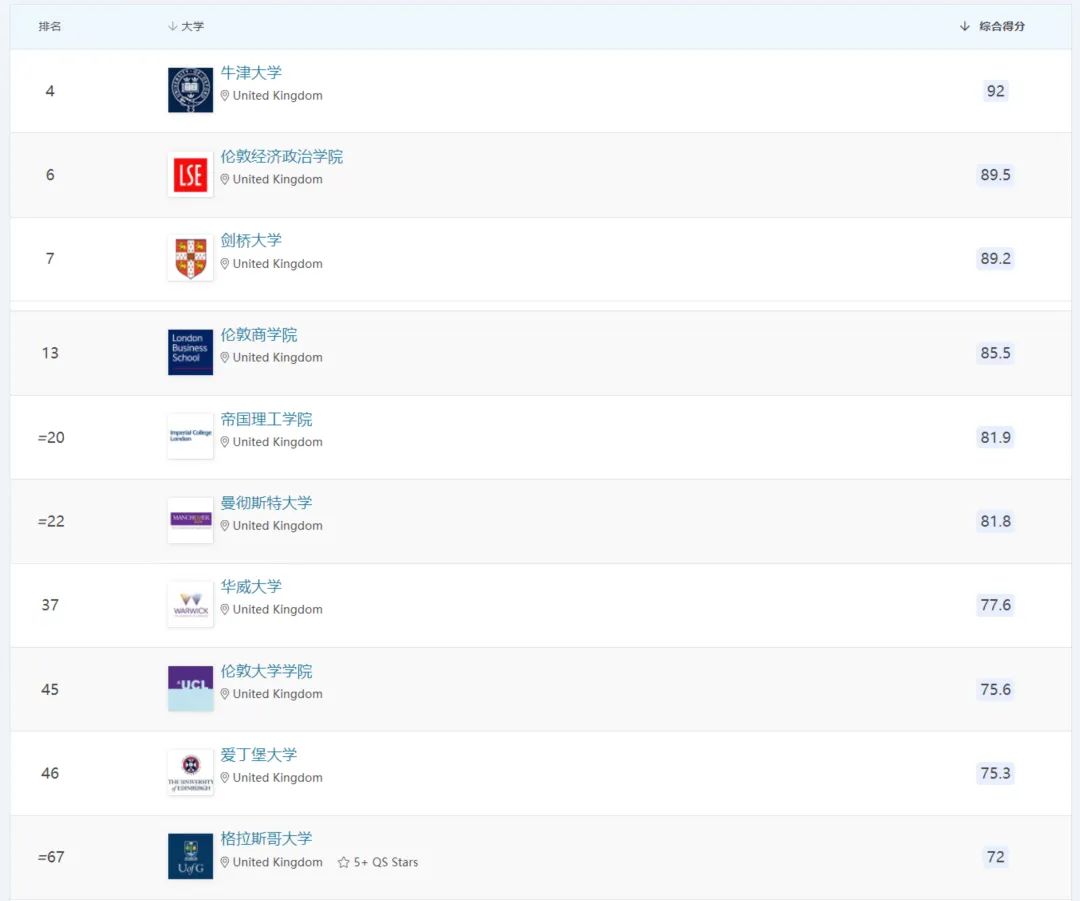
Task: Click the score 81.9 cell
Action: click(x=995, y=437)
